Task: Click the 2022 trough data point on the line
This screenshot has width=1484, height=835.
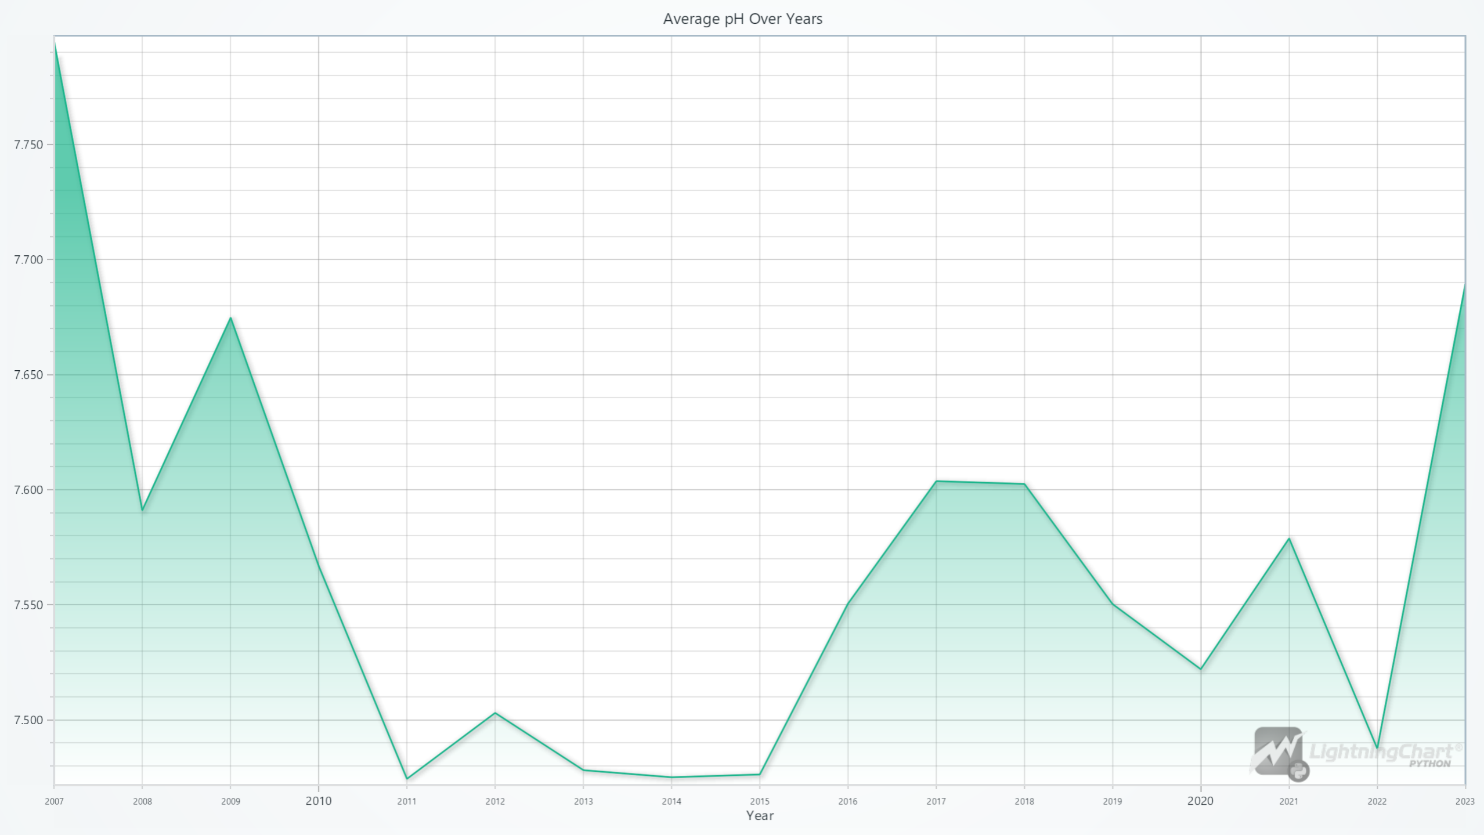Action: coord(1377,748)
